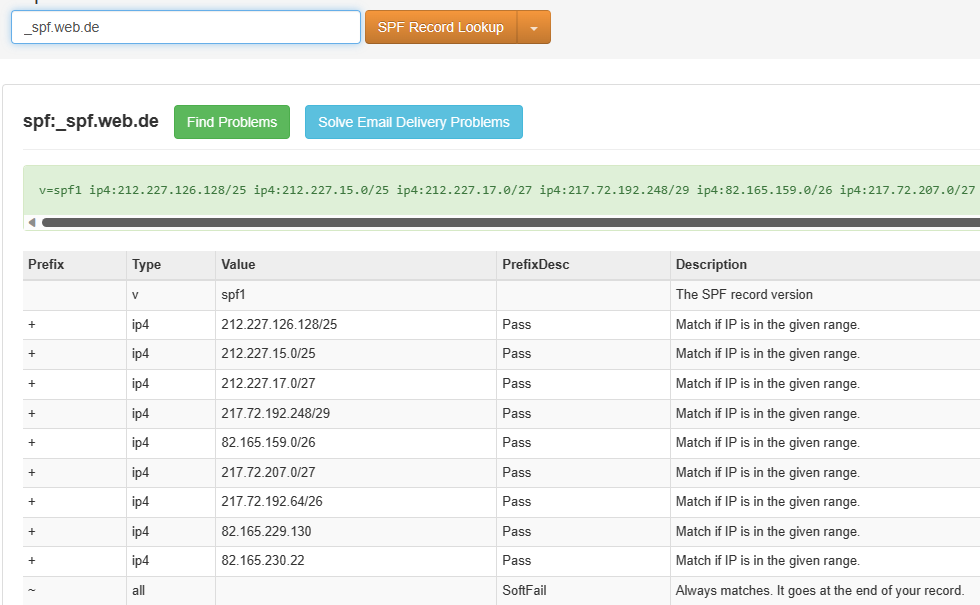Open the dropdown arrow beside SPF Record Lookup
This screenshot has height=605, width=980.
(x=534, y=27)
